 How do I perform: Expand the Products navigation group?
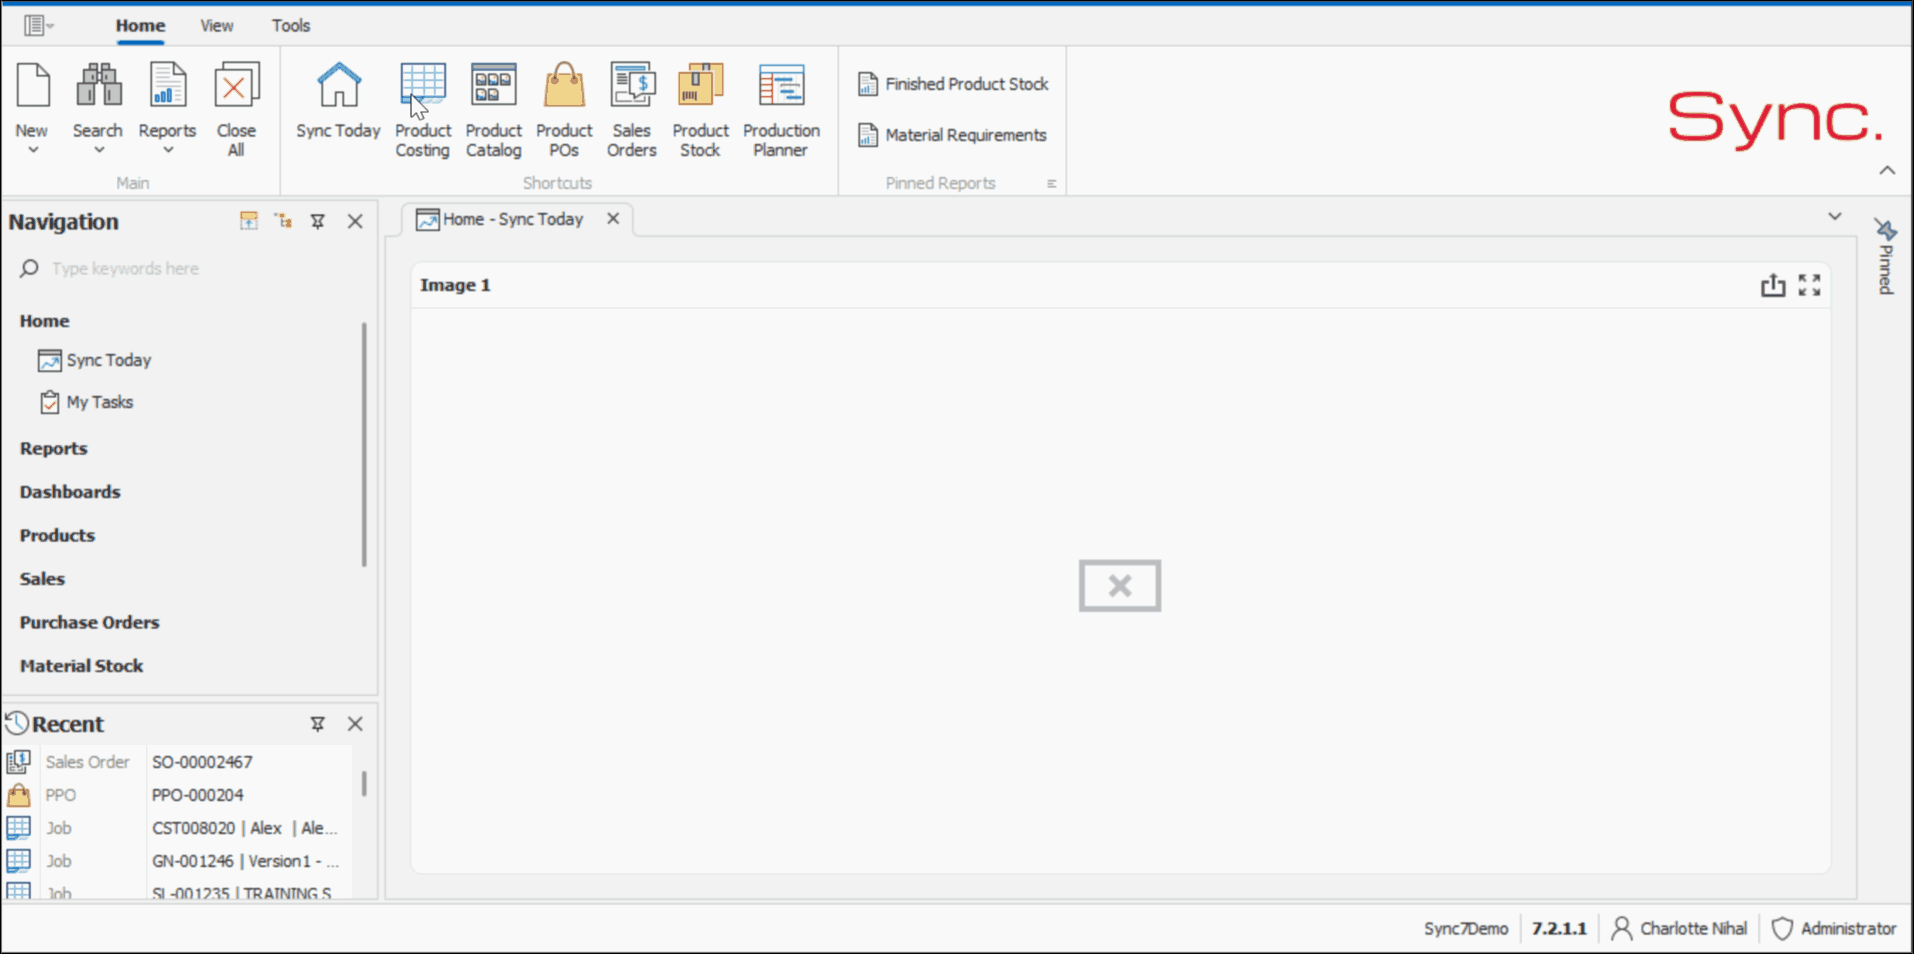click(x=57, y=536)
